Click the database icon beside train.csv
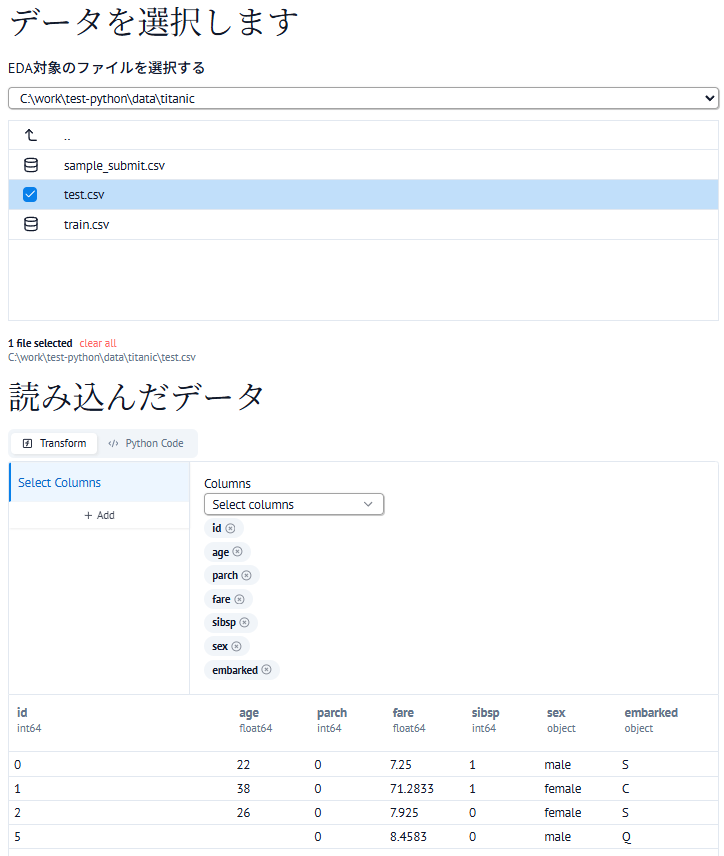This screenshot has height=856, width=724. 31,224
